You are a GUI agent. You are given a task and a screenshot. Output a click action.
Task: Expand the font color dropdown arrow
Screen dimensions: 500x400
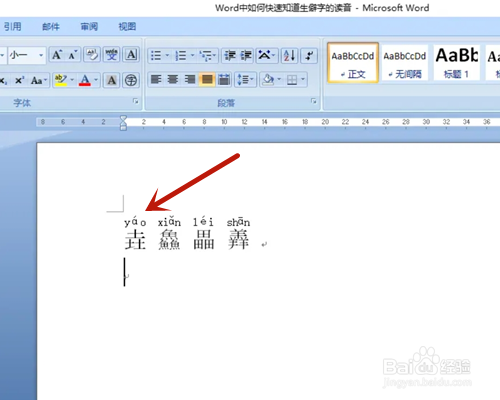(x=96, y=80)
